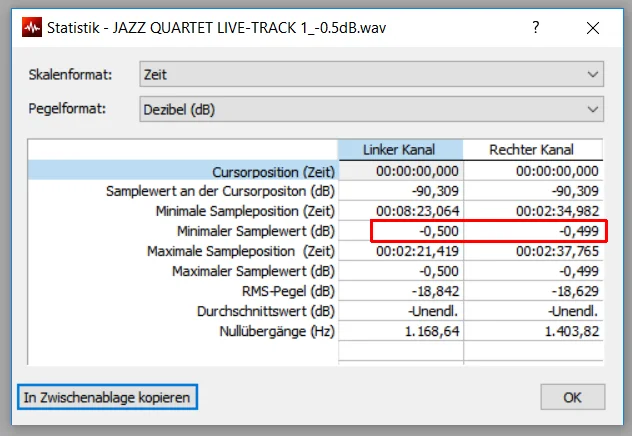
Task: Click the Nullübergänge value 1.403,82
Action: [x=533, y=331]
